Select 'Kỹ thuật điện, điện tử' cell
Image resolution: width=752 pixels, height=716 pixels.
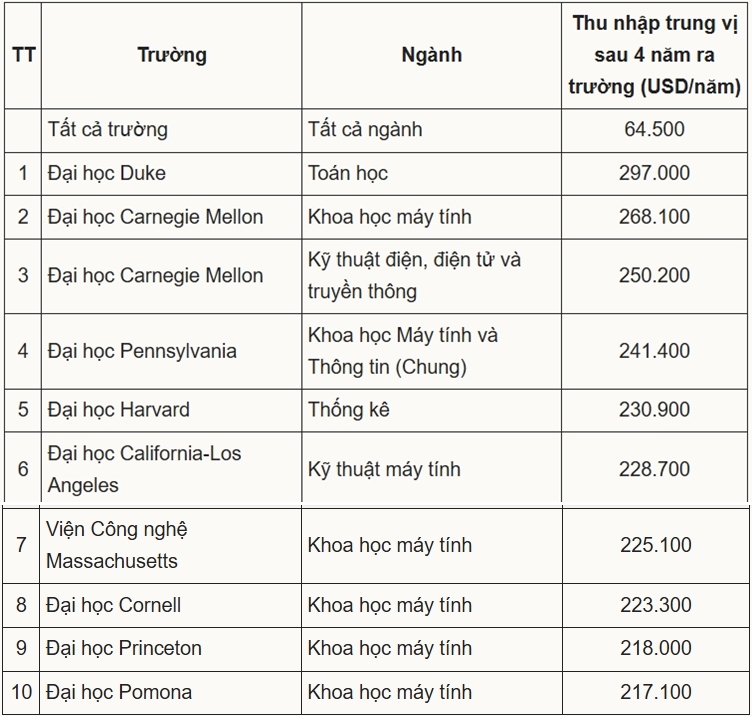pyautogui.click(x=432, y=276)
